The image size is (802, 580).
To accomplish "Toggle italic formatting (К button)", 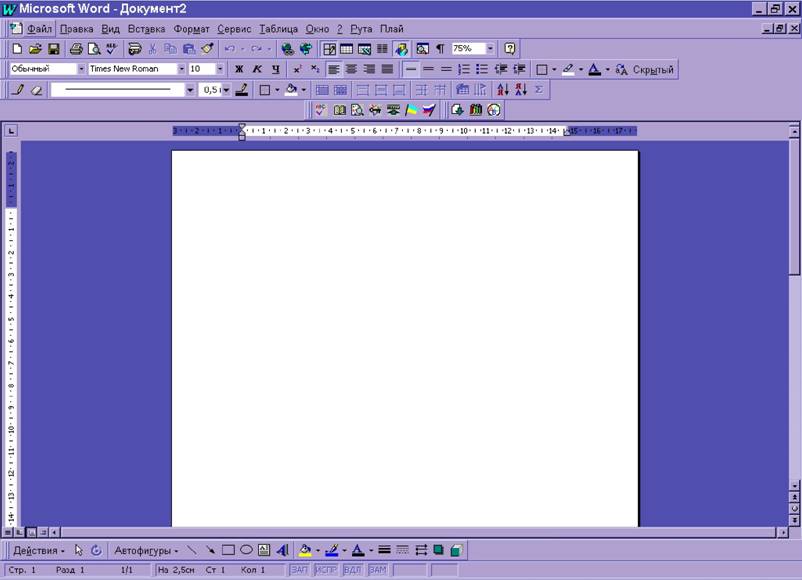I will click(257, 69).
